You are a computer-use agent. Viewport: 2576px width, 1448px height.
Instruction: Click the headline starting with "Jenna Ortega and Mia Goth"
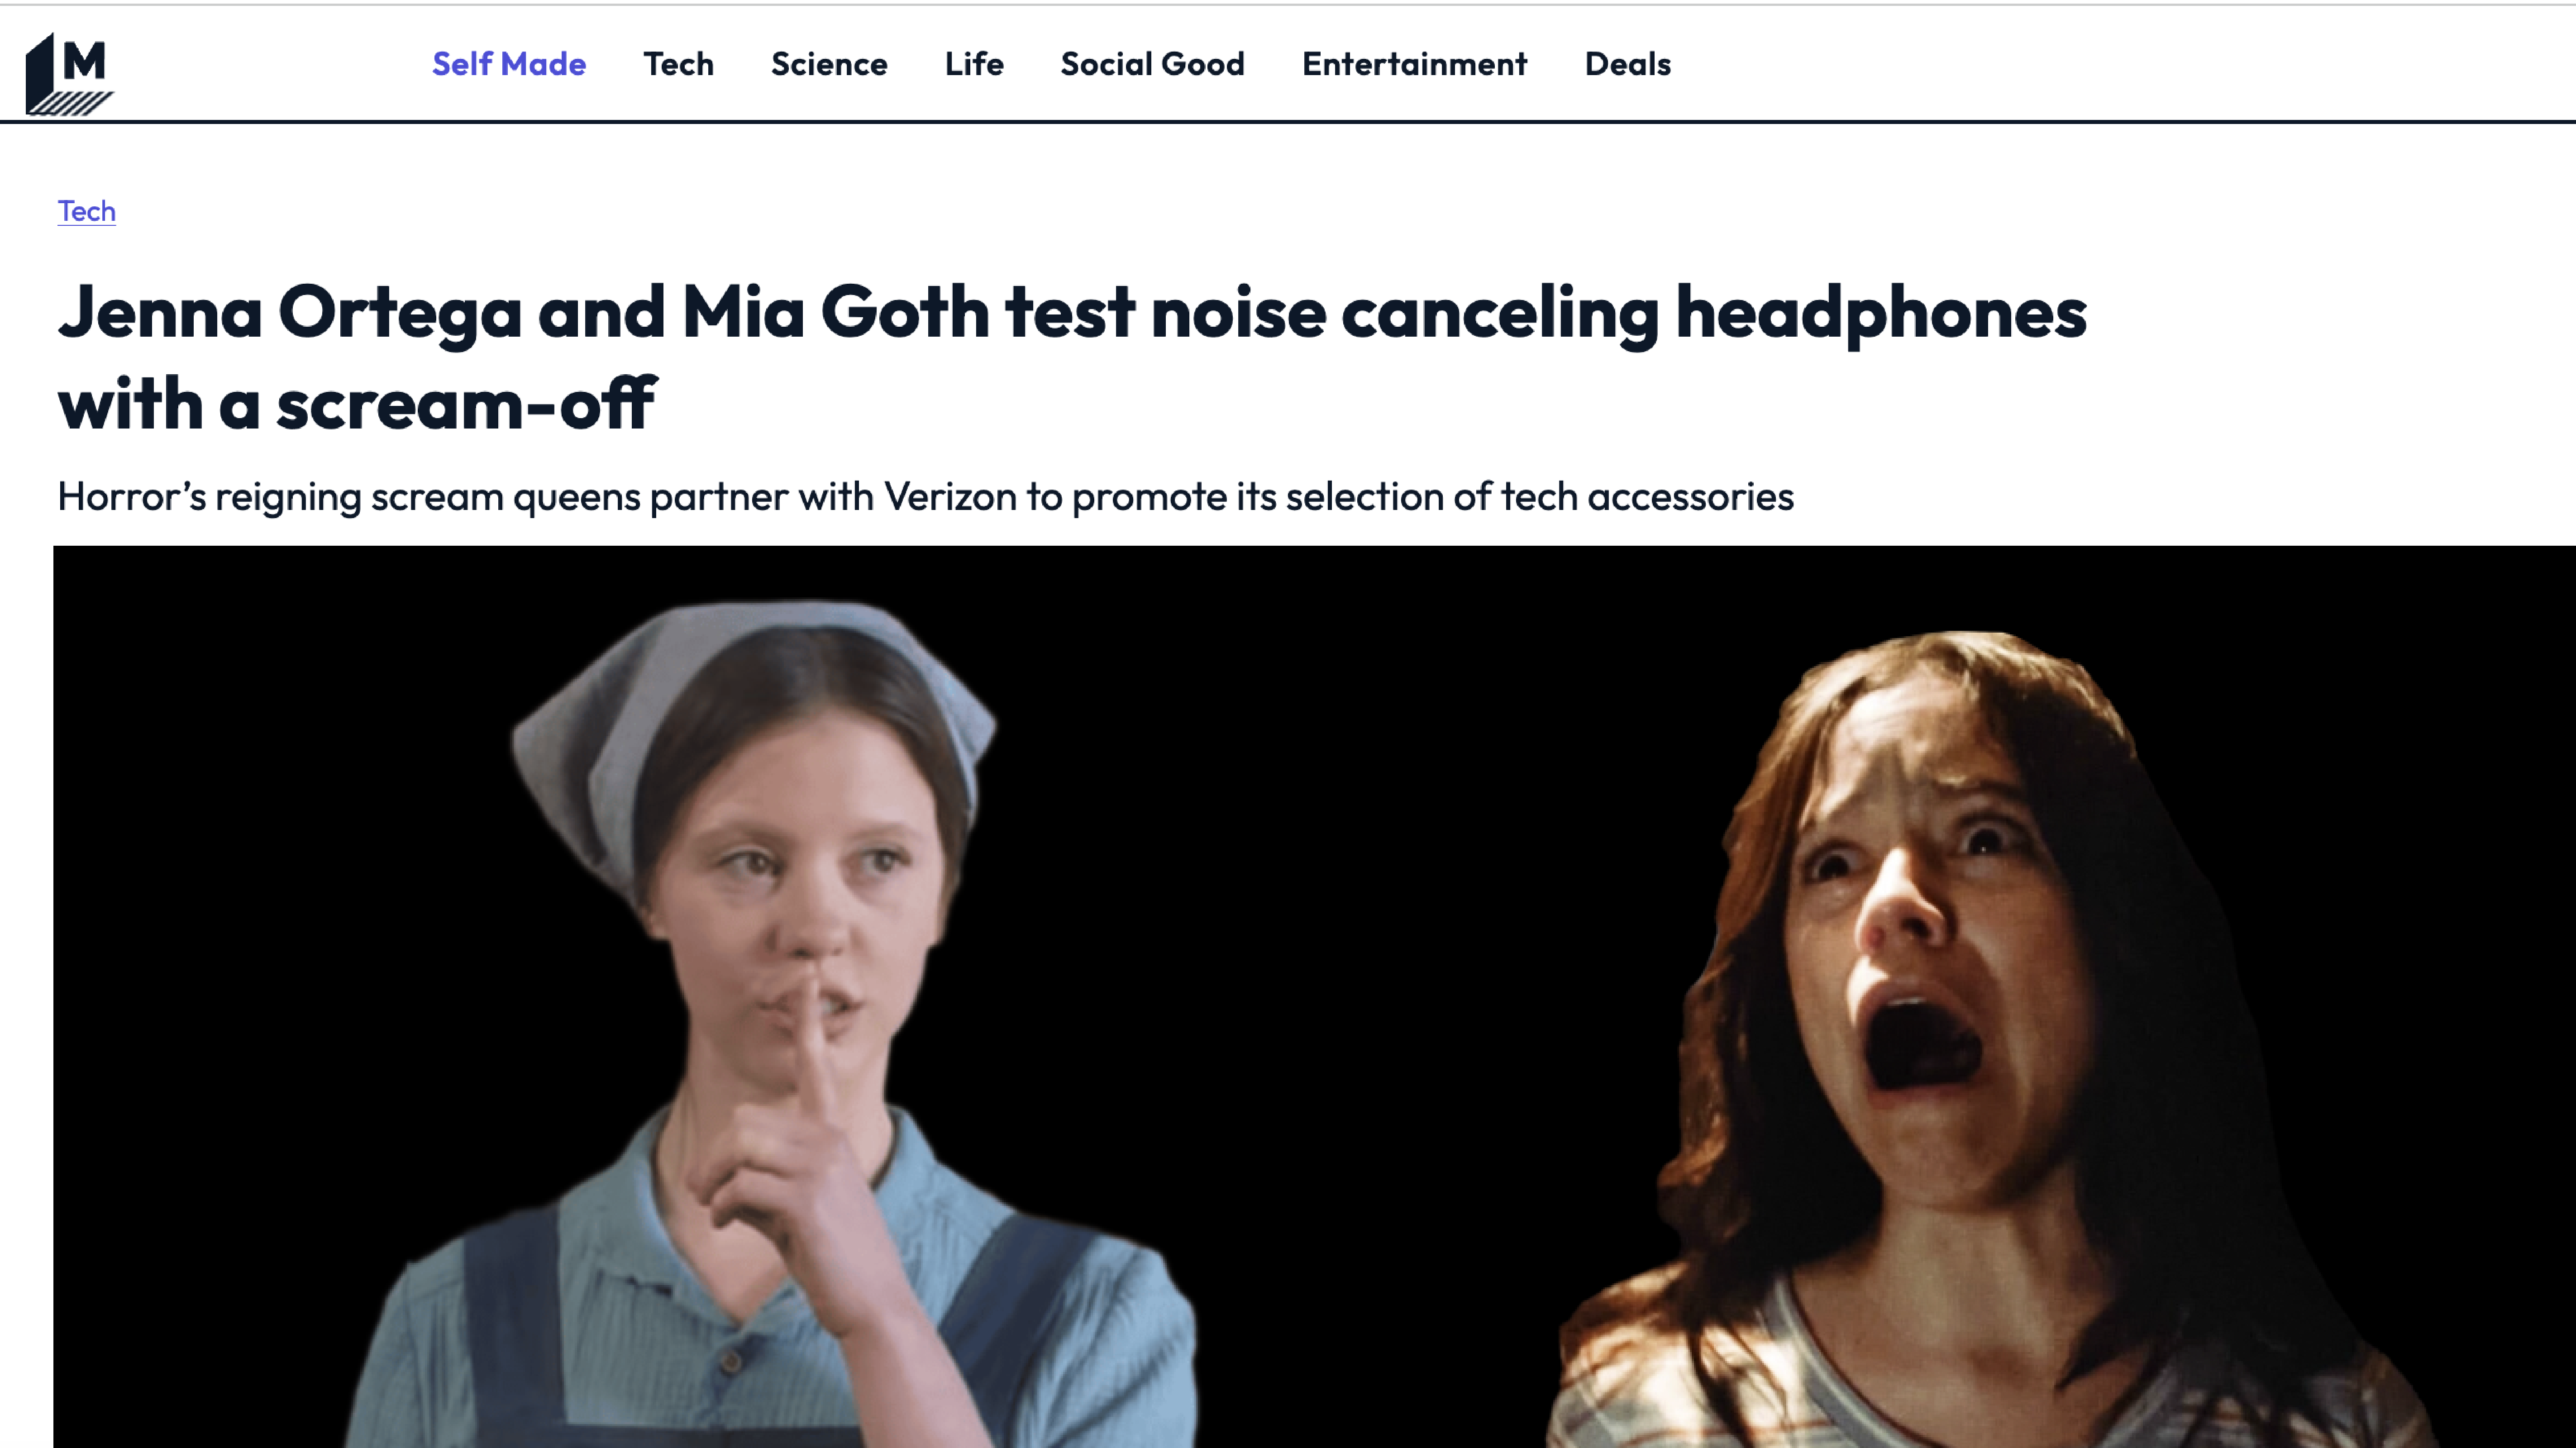click(1072, 358)
